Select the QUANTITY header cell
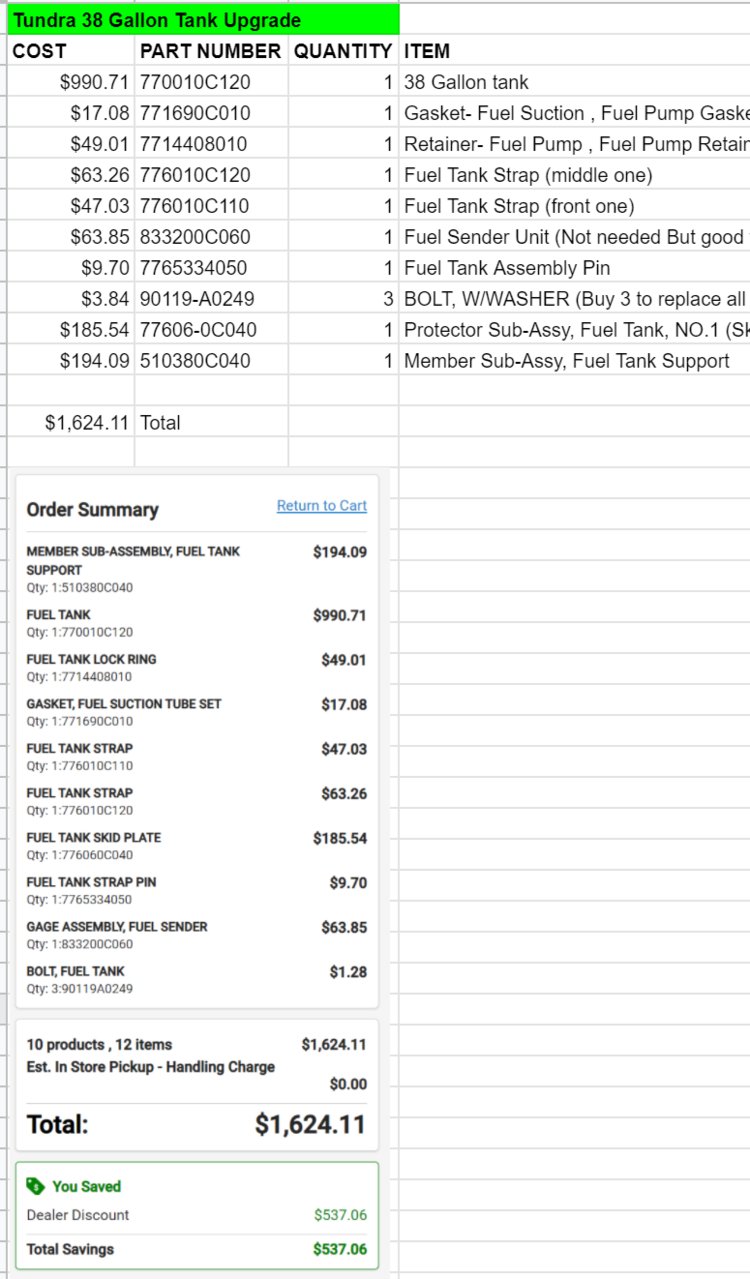Viewport: 750px width, 1279px height. (343, 51)
